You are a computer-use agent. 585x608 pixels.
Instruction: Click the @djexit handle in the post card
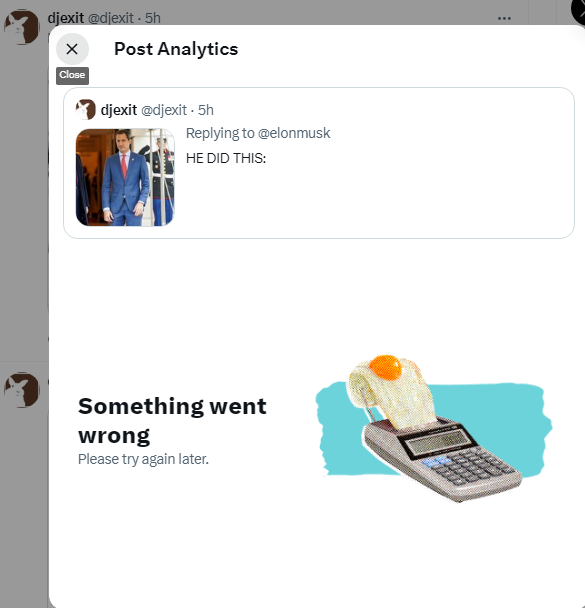pyautogui.click(x=164, y=110)
